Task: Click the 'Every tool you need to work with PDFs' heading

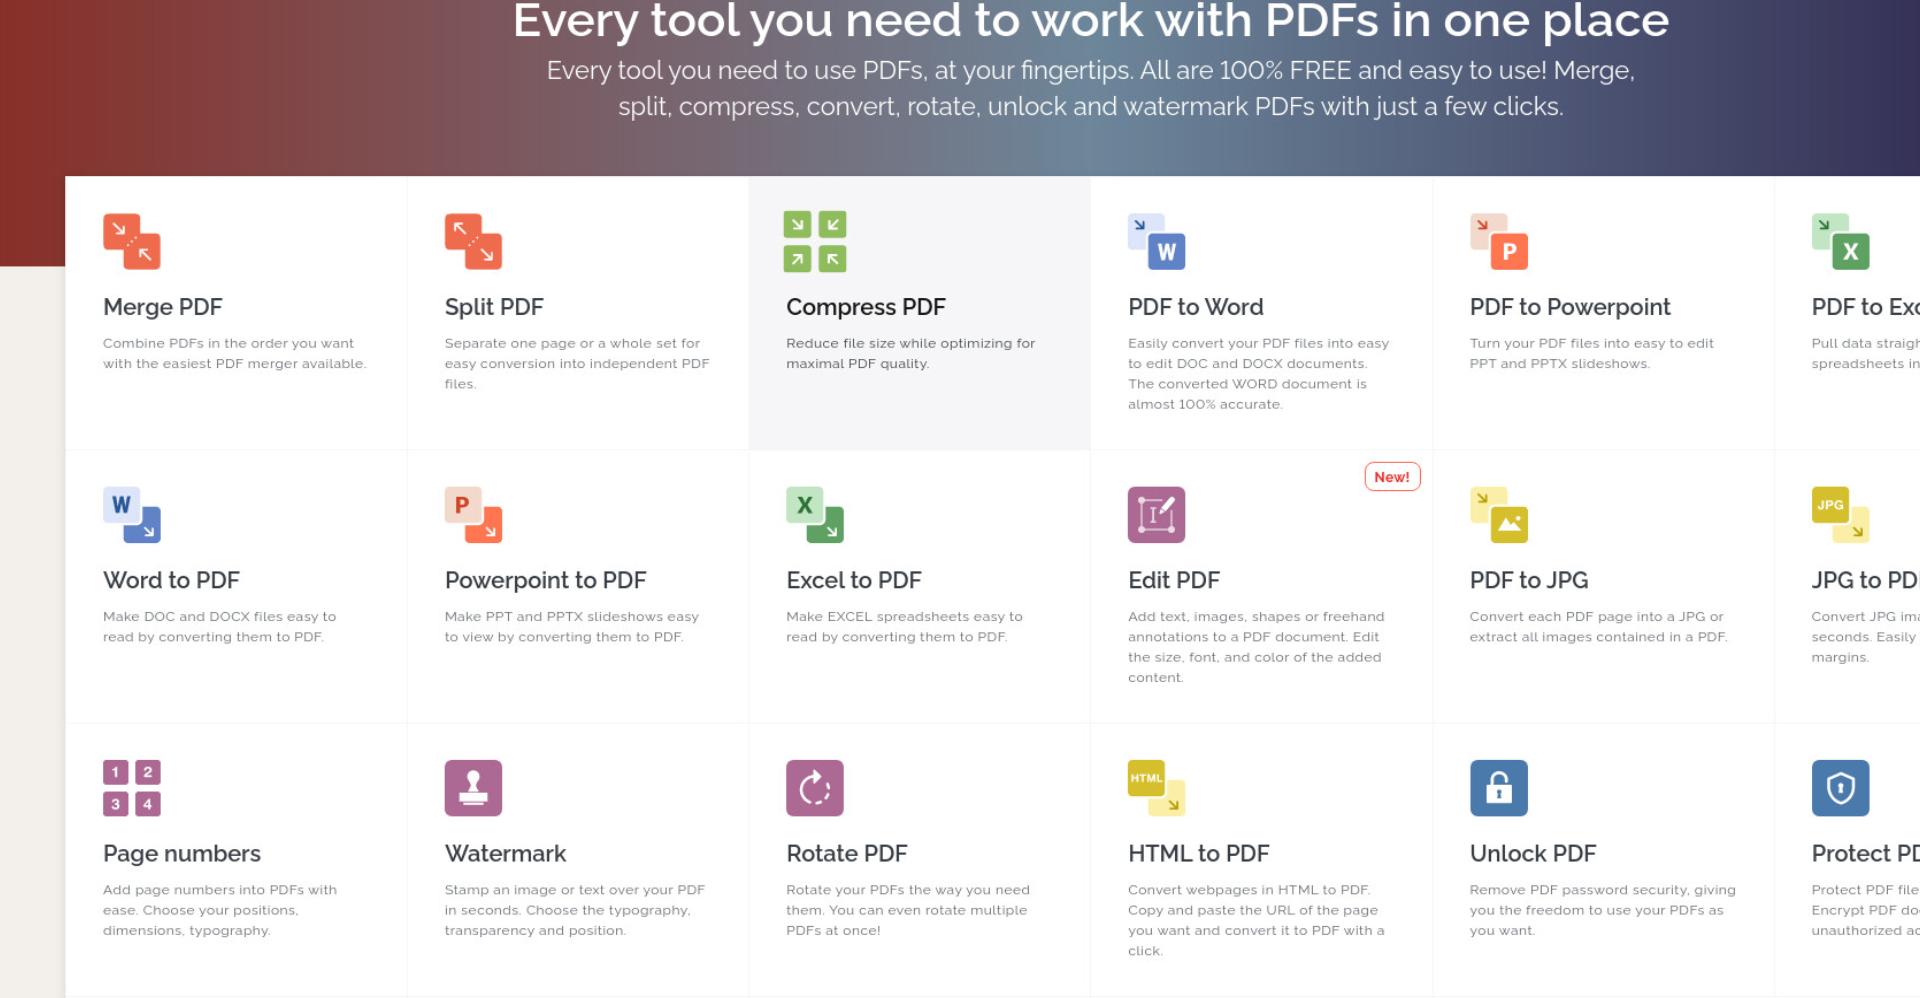Action: pos(1091,21)
